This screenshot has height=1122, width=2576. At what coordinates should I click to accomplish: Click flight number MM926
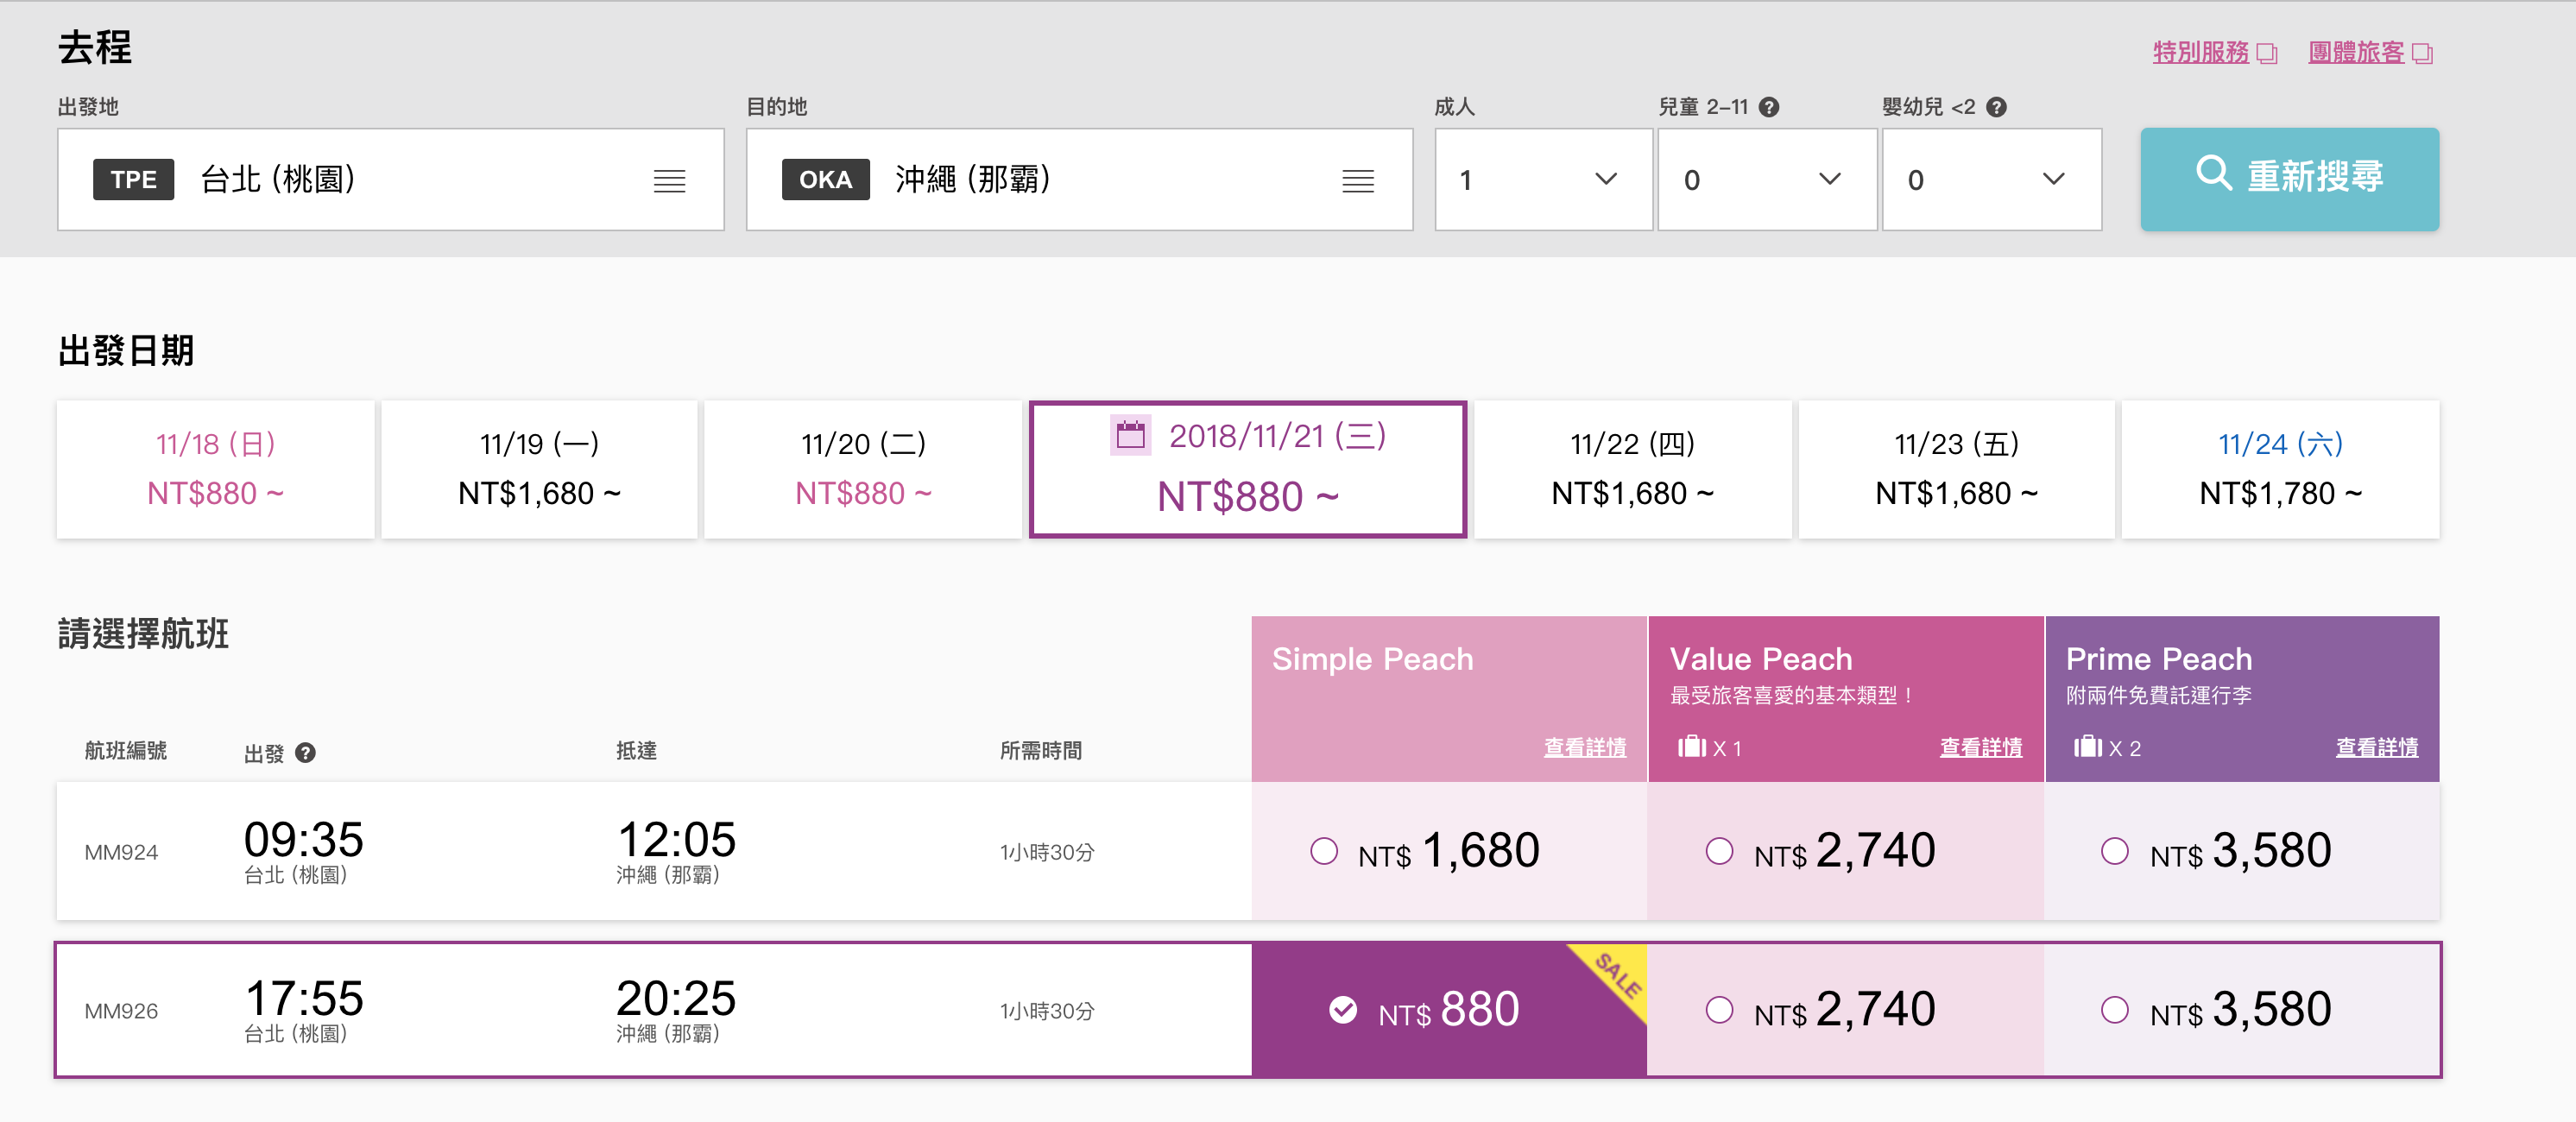121,1012
